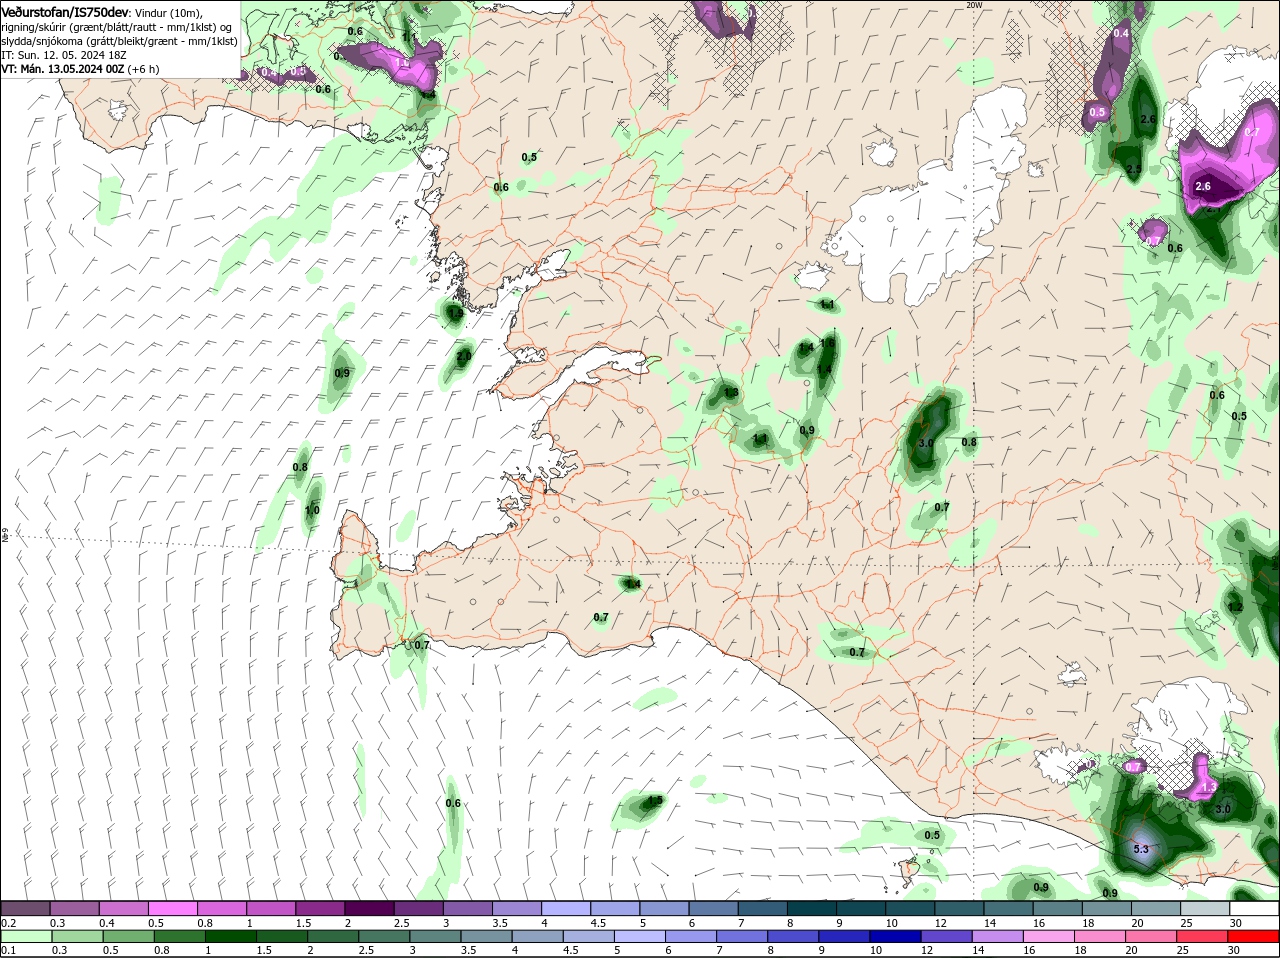Click the 0.1 label on rain scale
1280x958 pixels.
pyautogui.click(x=8, y=950)
